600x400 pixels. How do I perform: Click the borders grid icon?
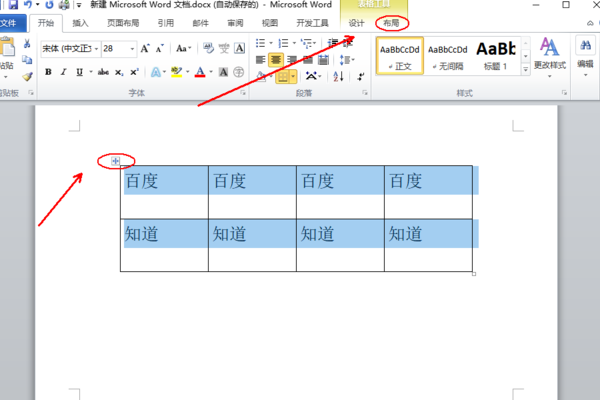click(283, 77)
